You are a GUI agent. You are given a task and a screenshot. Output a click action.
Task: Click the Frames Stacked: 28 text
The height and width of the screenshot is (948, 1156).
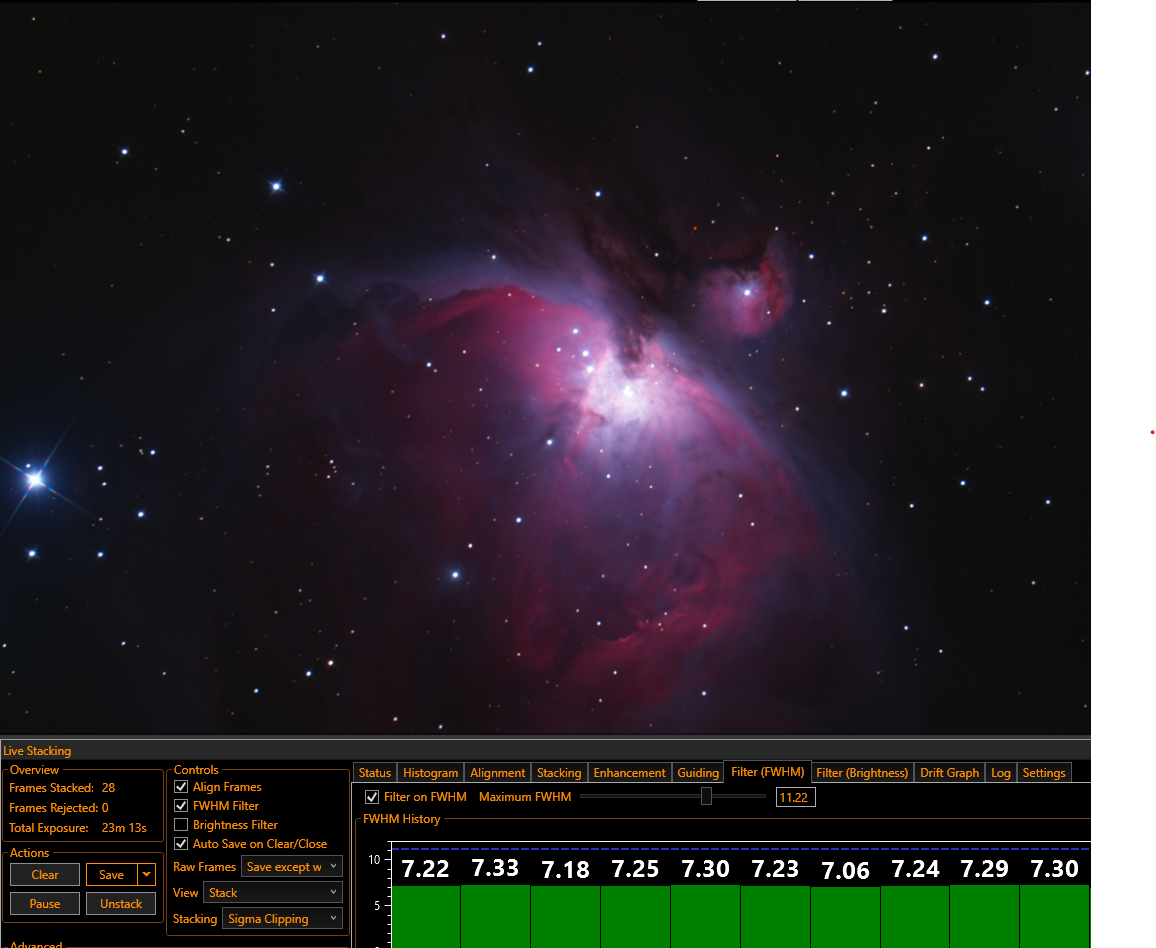[x=62, y=788]
